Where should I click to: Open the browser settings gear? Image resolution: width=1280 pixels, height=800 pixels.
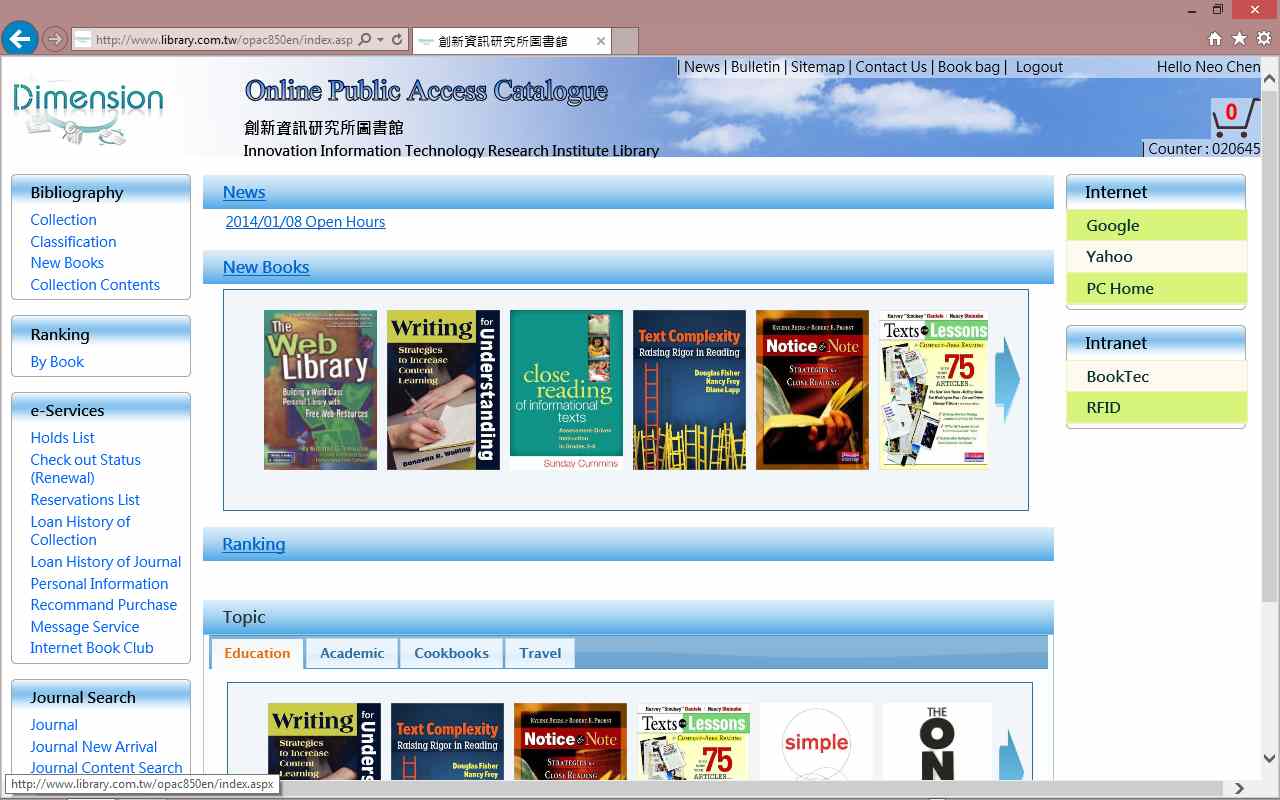[x=1264, y=39]
